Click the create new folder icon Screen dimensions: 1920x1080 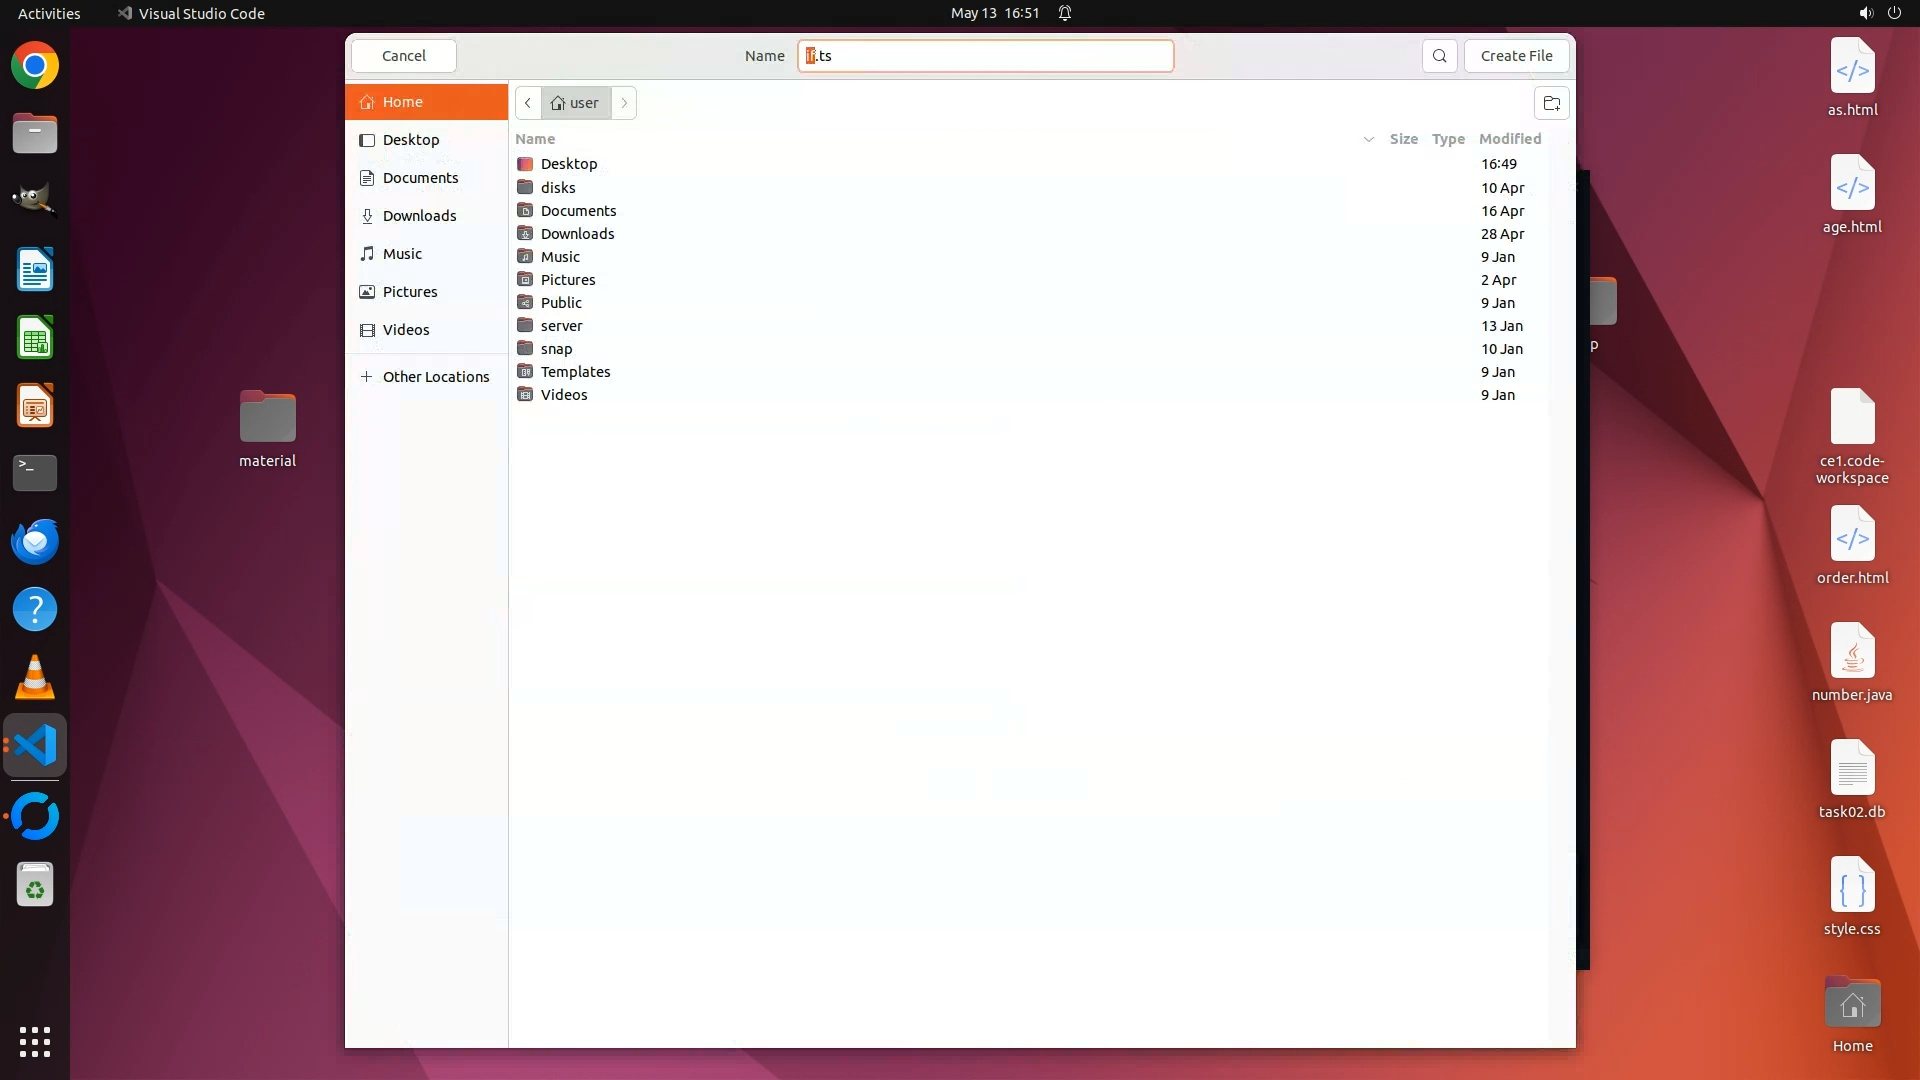pyautogui.click(x=1551, y=103)
